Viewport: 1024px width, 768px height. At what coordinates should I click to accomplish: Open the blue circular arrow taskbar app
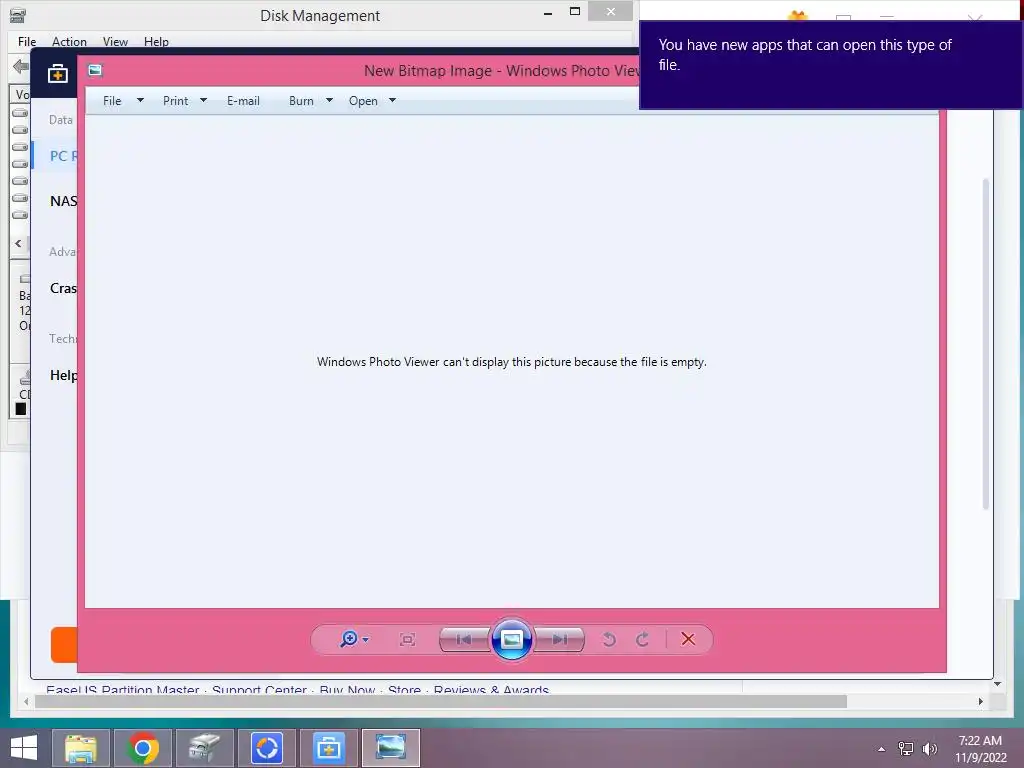coord(266,748)
